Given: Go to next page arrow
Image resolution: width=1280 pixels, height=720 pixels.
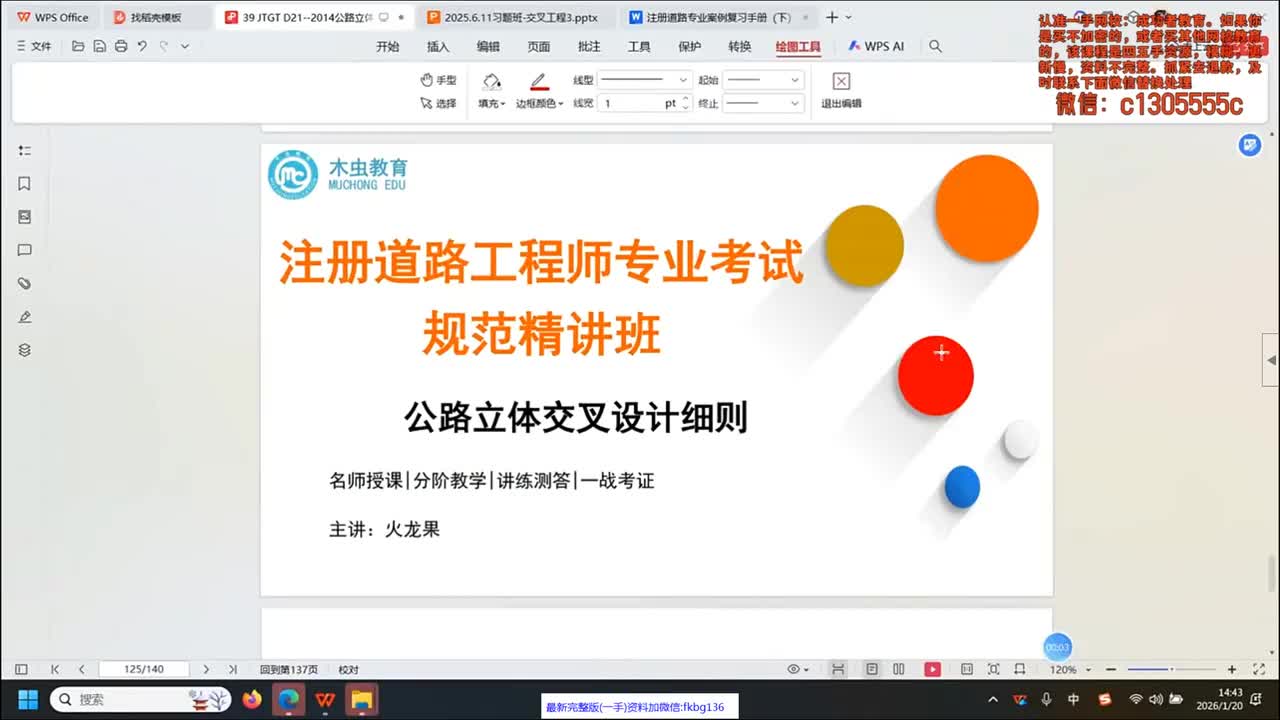Looking at the screenshot, I should point(206,669).
